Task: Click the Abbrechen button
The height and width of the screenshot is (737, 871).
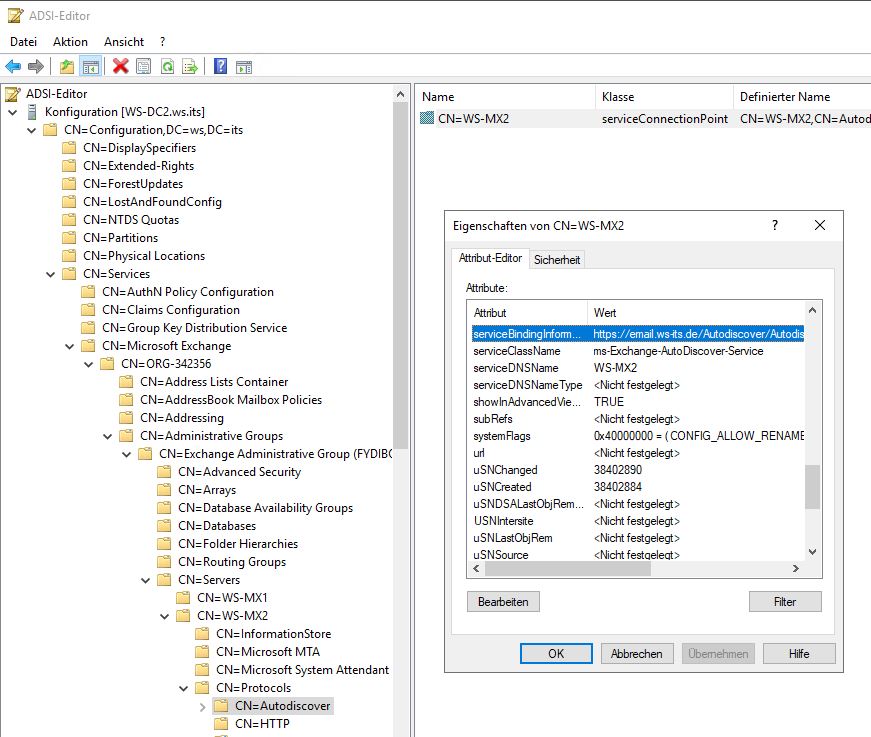Action: [x=637, y=654]
